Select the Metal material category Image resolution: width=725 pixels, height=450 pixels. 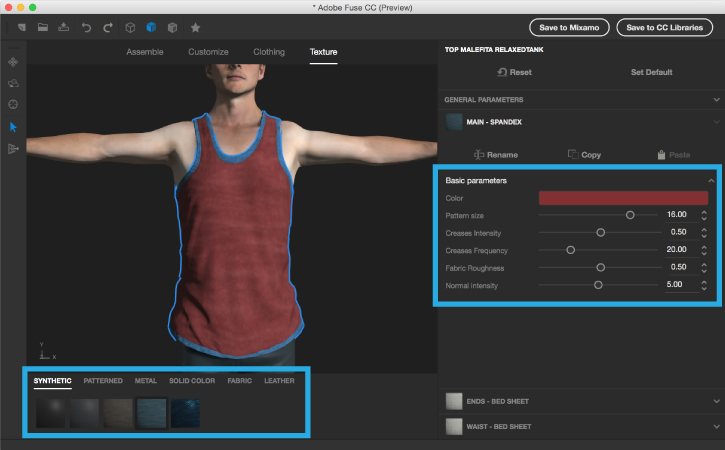tap(146, 381)
